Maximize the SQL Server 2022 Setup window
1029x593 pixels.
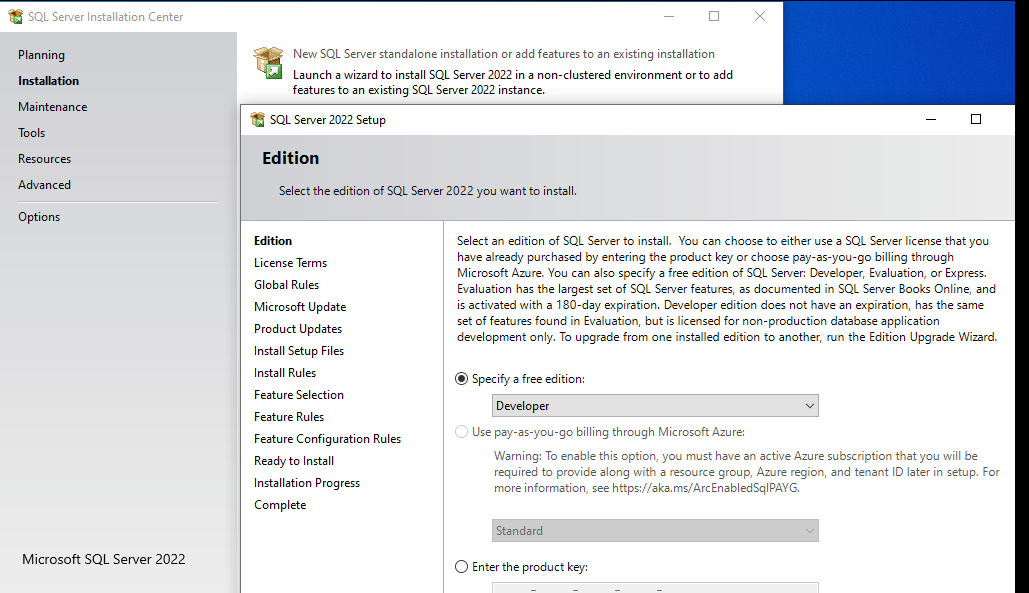pos(976,119)
